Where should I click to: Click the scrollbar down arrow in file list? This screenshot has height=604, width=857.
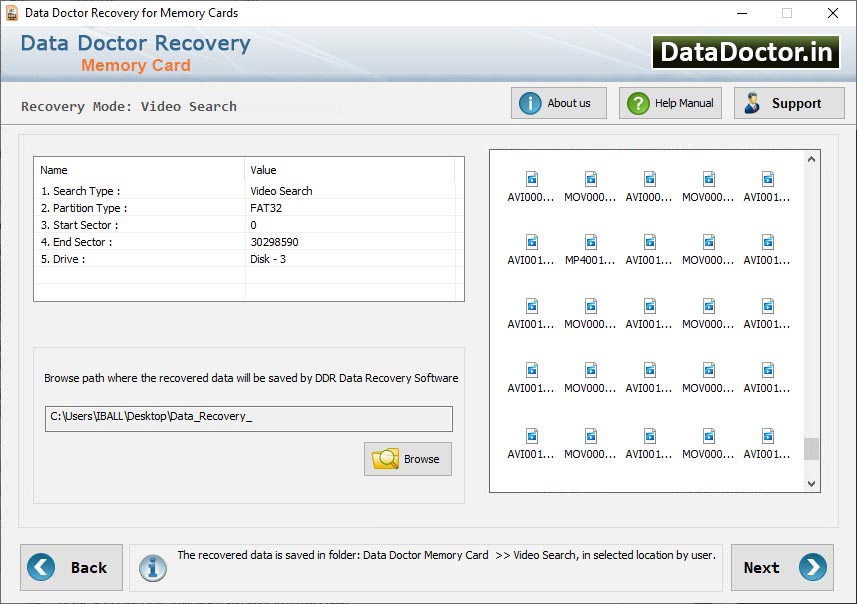(x=810, y=484)
